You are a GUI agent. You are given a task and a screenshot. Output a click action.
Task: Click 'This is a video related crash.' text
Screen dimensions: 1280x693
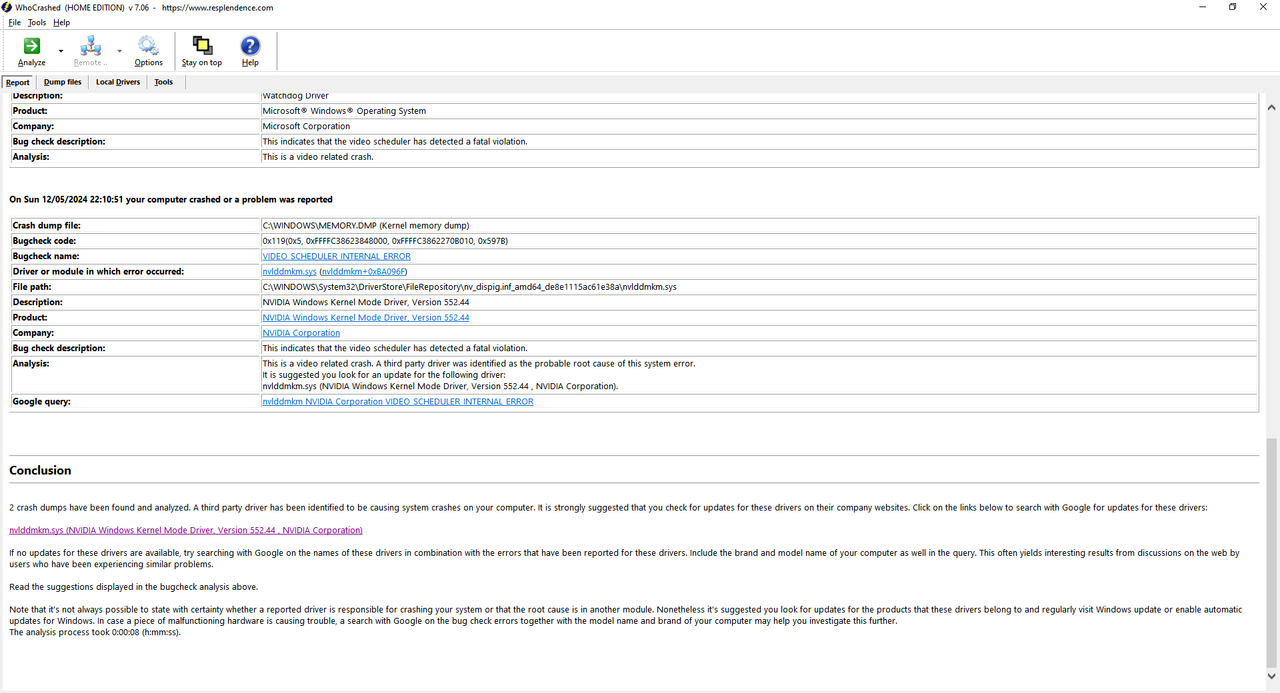pyautogui.click(x=318, y=157)
